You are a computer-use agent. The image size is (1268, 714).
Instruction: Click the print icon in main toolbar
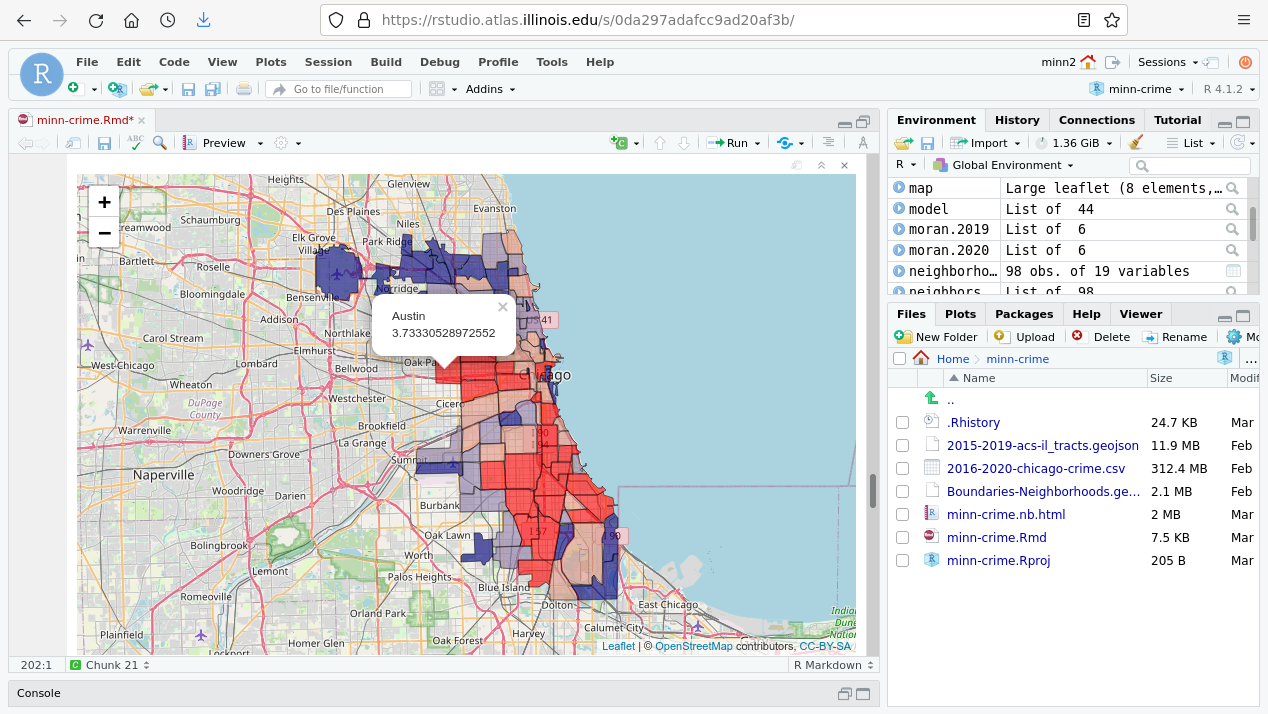coord(243,89)
